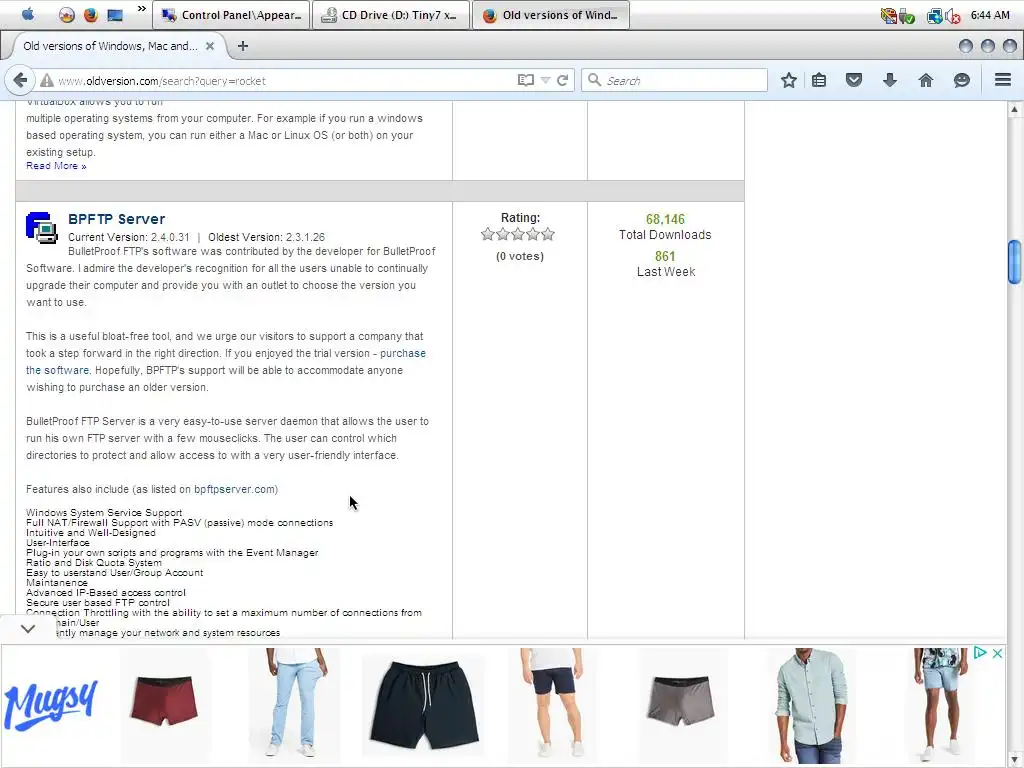
Task: View the red boxer briefs ad item
Action: [165, 701]
